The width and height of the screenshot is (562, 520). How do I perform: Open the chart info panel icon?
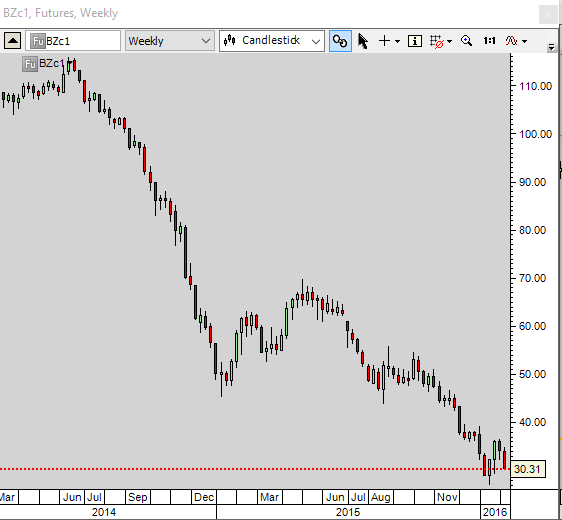coord(415,41)
